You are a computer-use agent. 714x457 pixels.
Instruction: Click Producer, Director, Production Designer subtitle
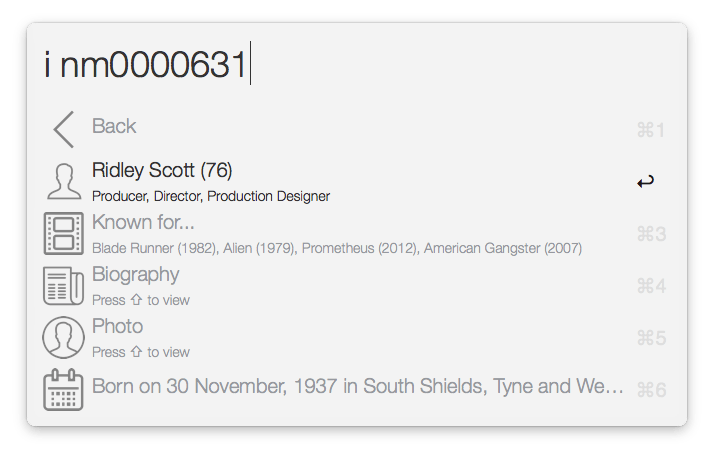(x=210, y=196)
